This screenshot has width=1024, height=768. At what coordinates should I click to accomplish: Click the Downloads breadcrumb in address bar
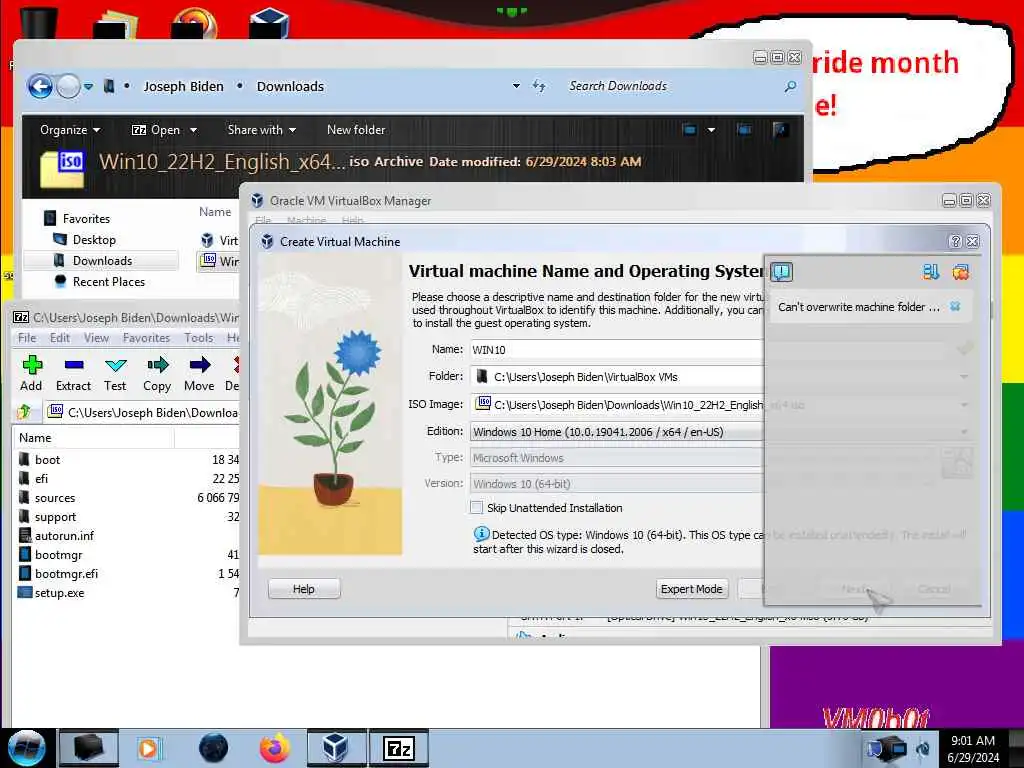pos(290,86)
